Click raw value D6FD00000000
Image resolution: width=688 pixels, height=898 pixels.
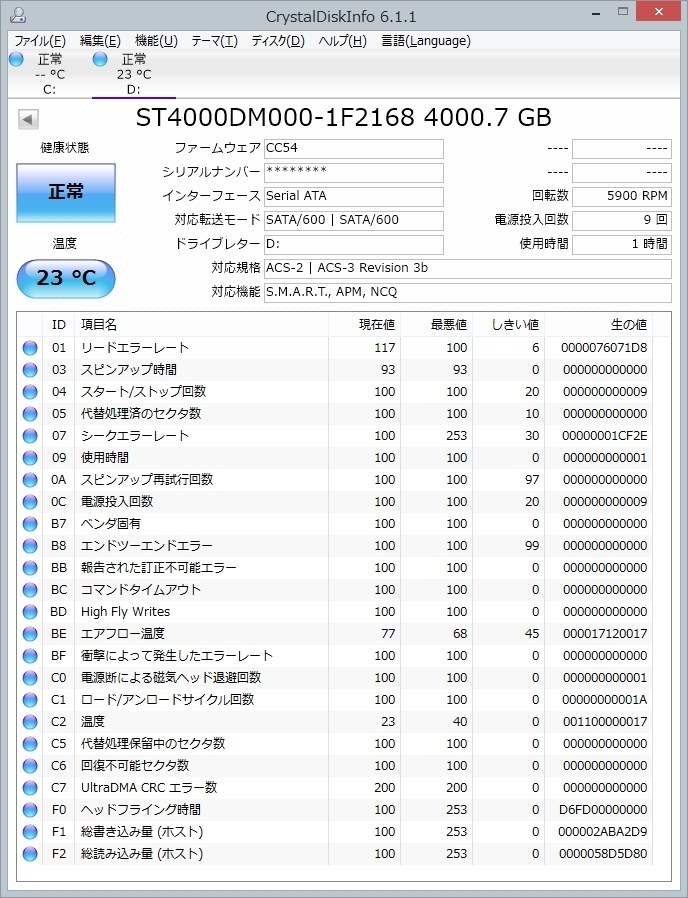point(603,810)
